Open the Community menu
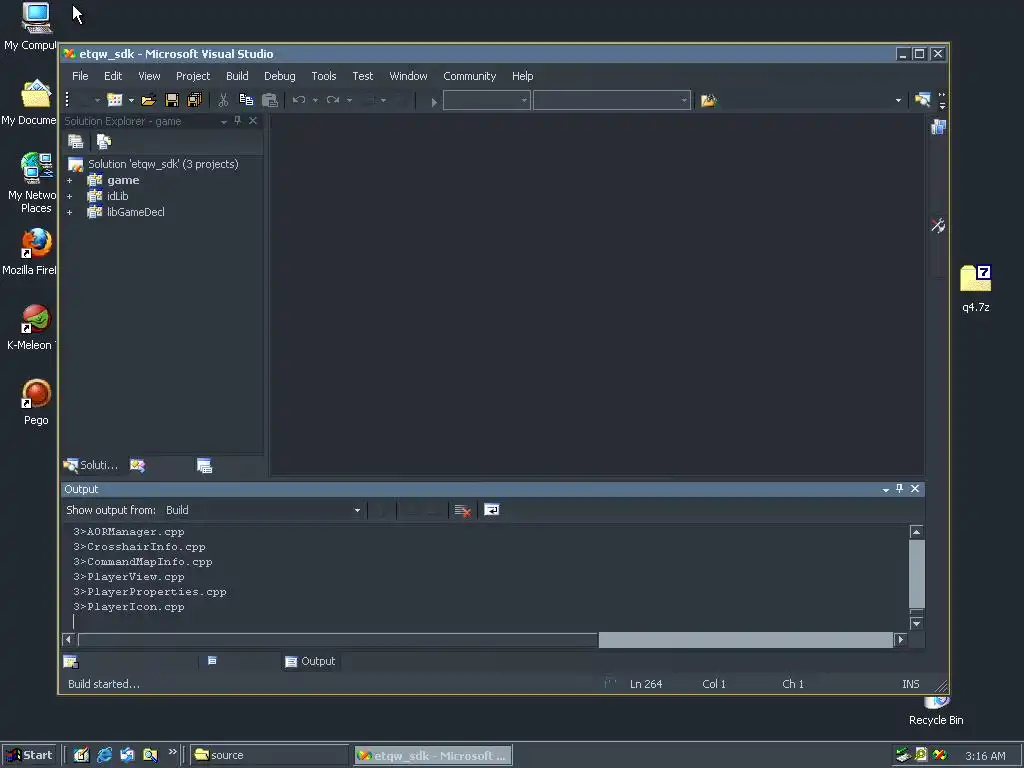 point(470,76)
